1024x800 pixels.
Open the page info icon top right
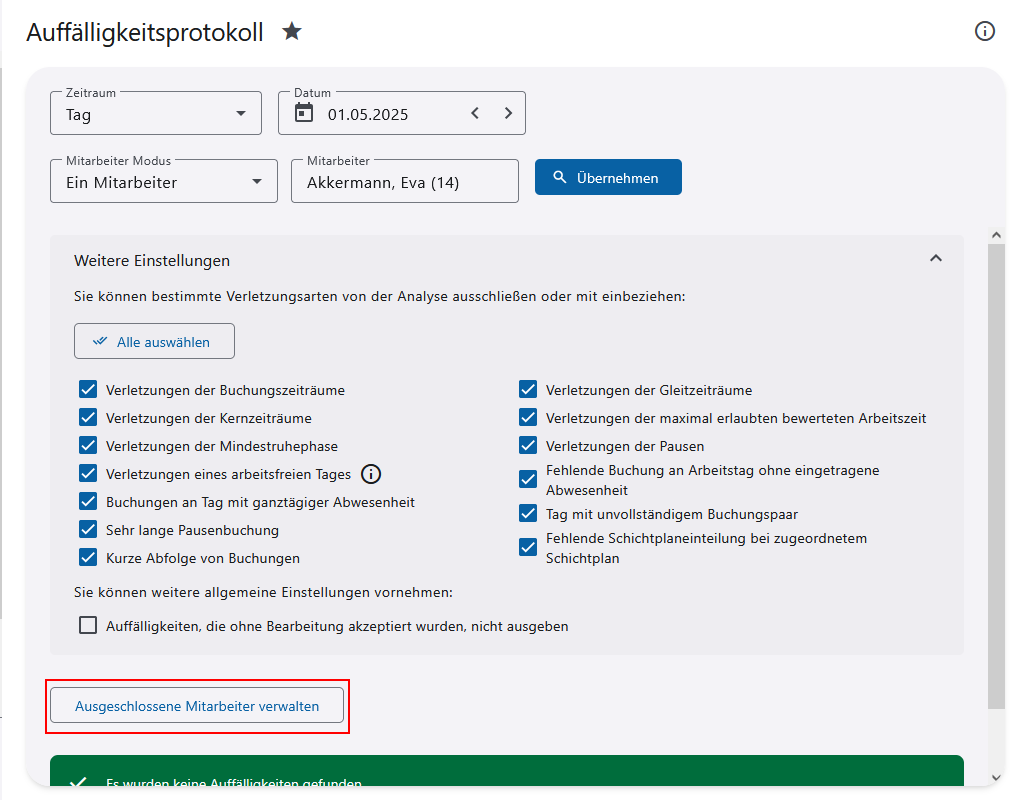(985, 31)
